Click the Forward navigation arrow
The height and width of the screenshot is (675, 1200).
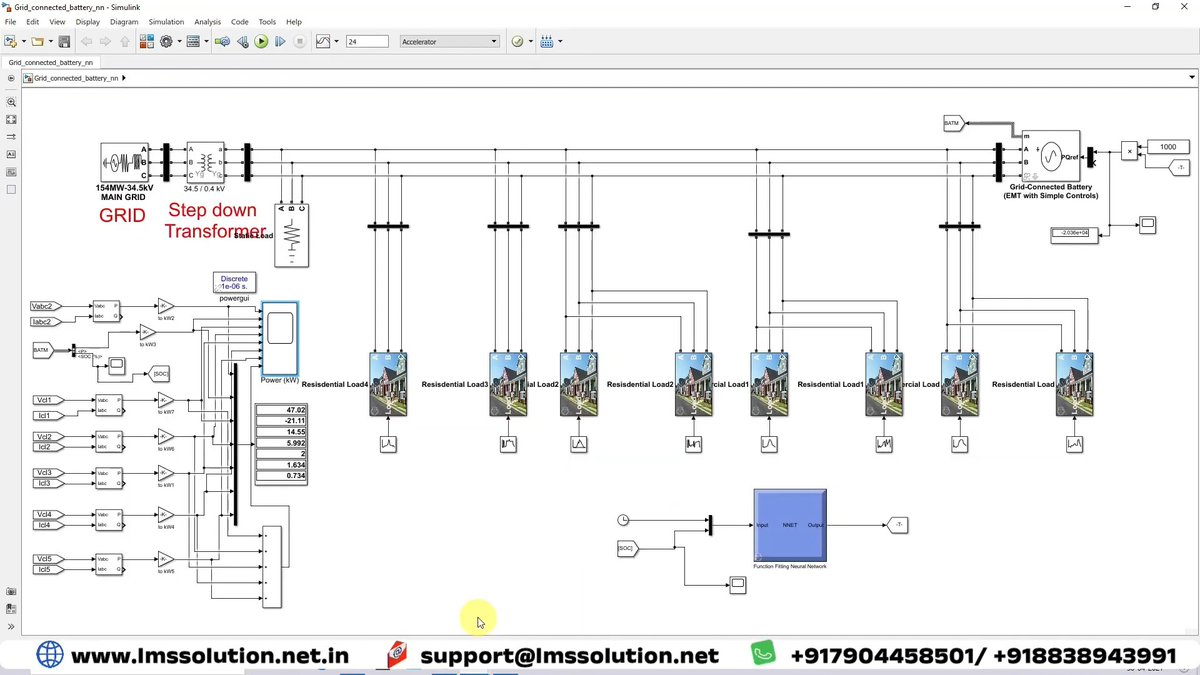coord(105,41)
